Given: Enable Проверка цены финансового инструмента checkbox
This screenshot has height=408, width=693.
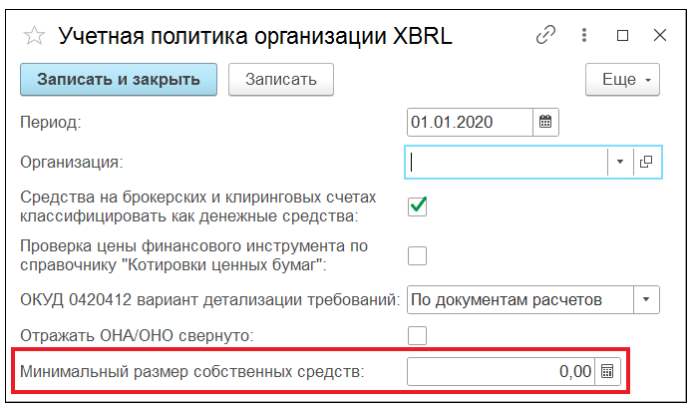Looking at the screenshot, I should point(418,255).
